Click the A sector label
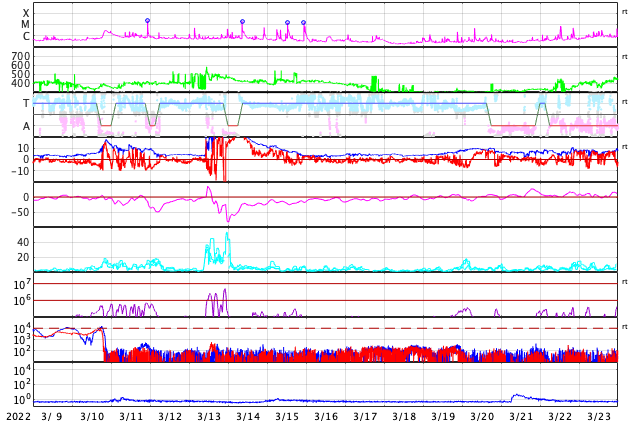 click(x=26, y=127)
